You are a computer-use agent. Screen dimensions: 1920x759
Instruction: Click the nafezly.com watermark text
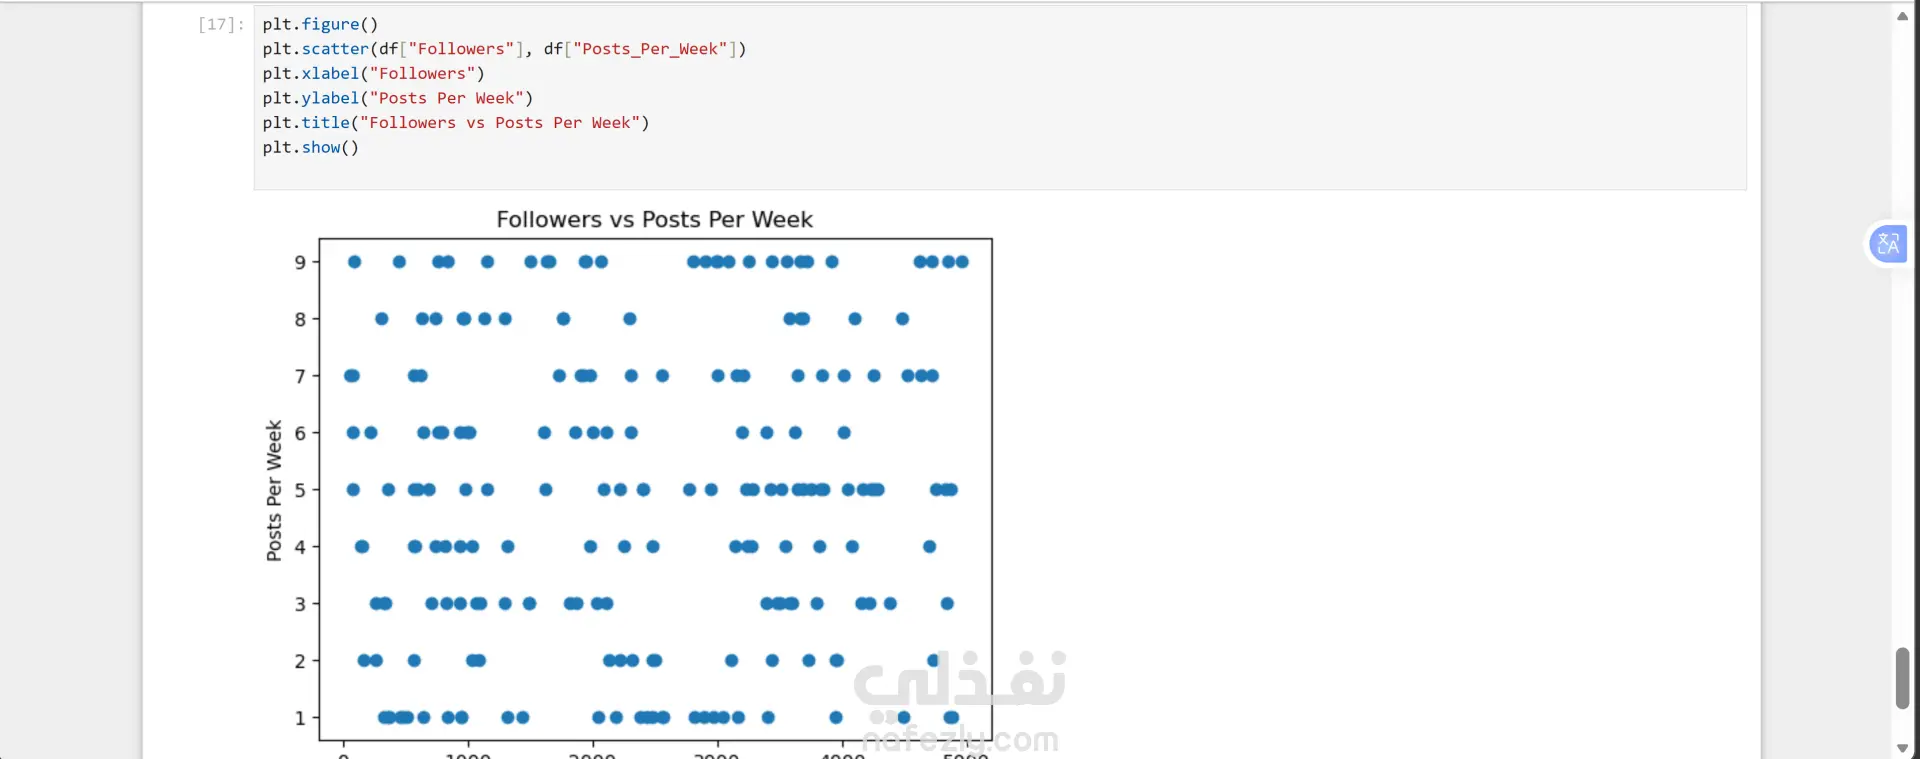[960, 740]
